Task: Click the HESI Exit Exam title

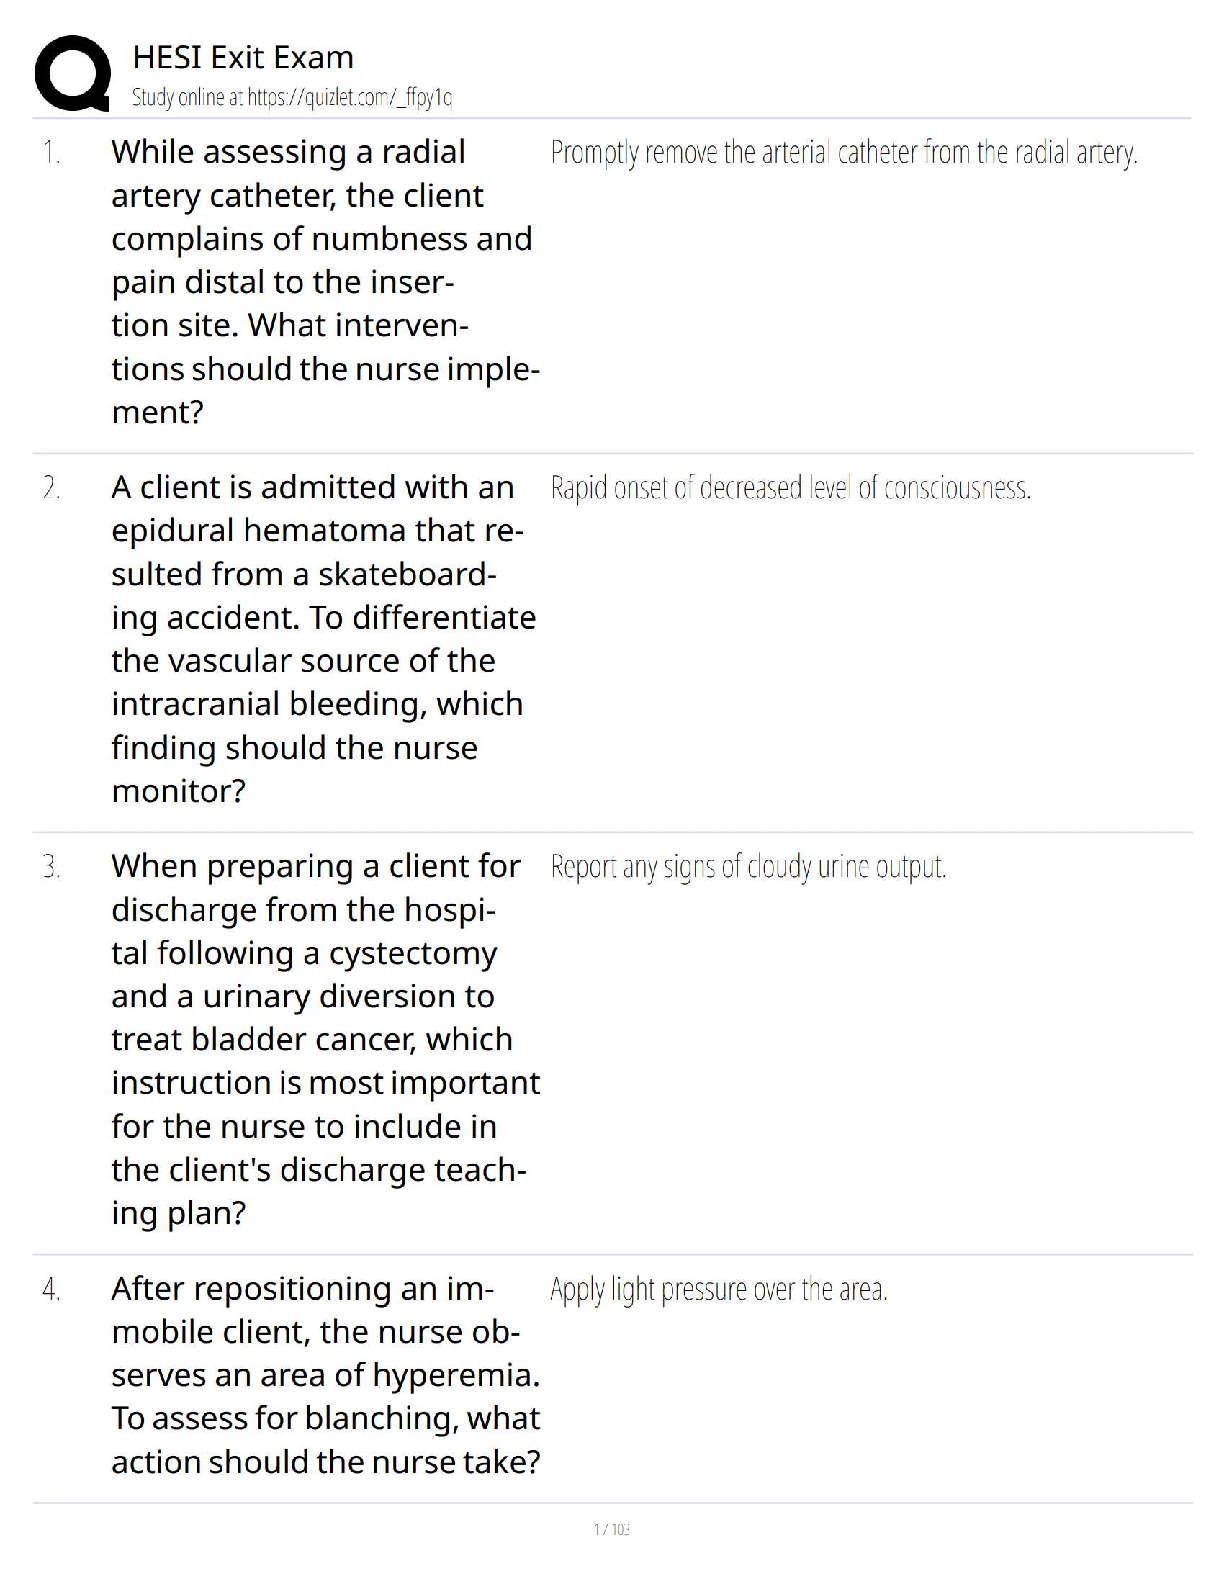Action: [x=243, y=57]
